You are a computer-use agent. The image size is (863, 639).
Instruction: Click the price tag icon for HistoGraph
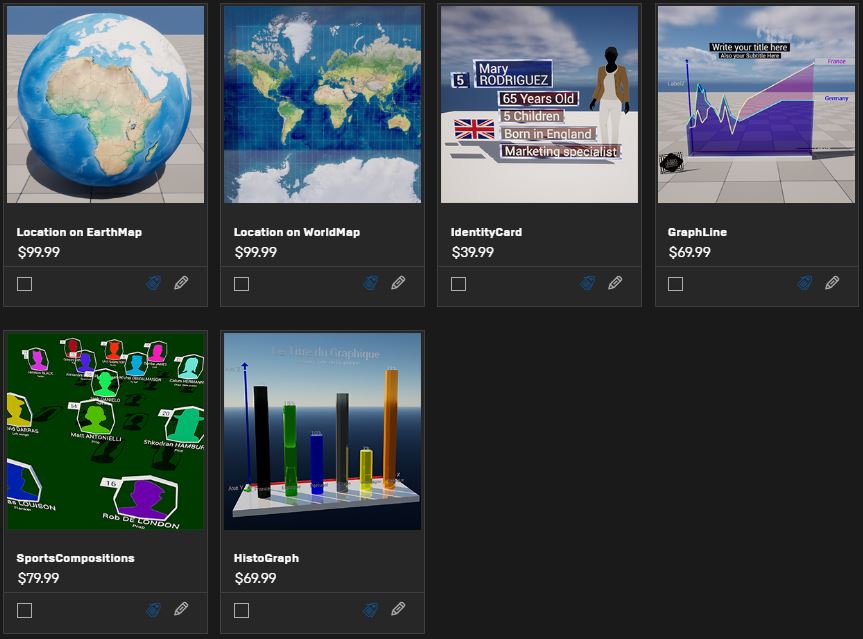click(371, 609)
